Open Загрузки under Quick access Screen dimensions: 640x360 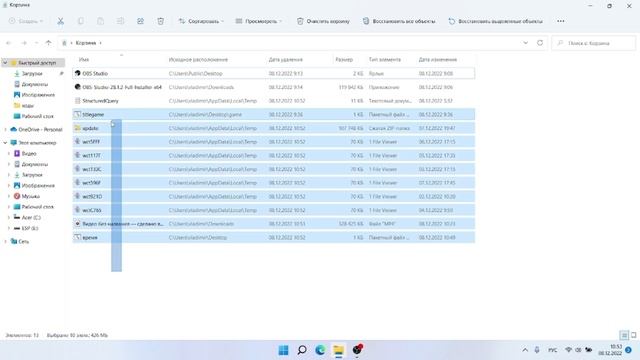point(32,73)
